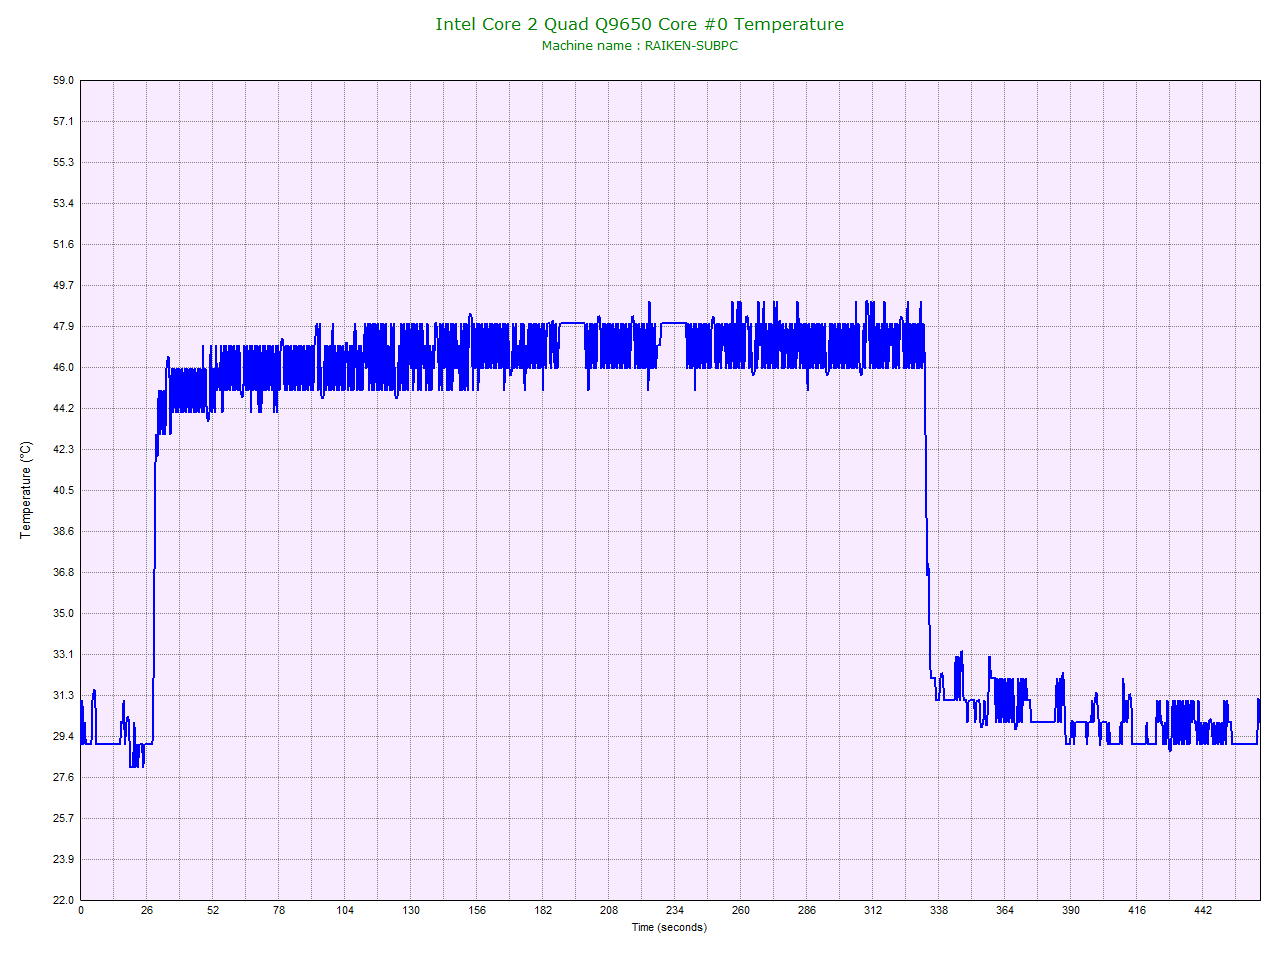This screenshot has height=960, width=1280.
Task: Click the 104 tick on time axis
Action: [x=345, y=910]
